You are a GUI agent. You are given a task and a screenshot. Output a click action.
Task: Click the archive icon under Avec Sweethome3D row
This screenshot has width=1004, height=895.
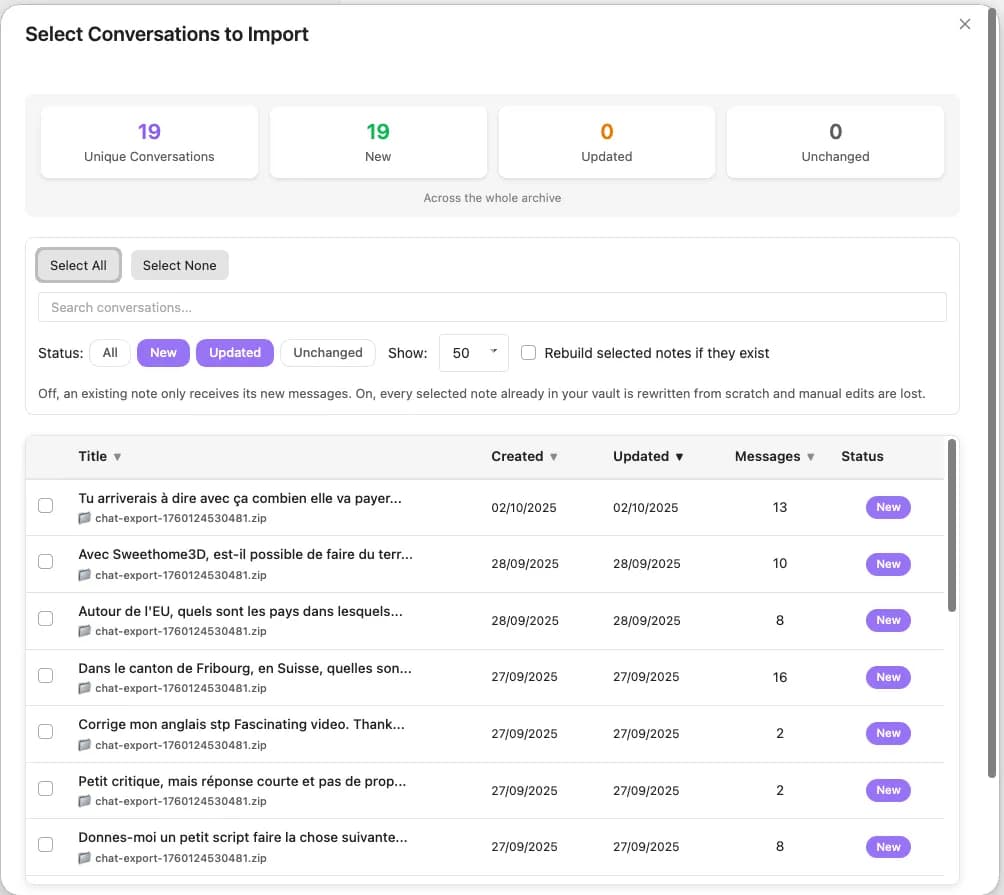(85, 575)
